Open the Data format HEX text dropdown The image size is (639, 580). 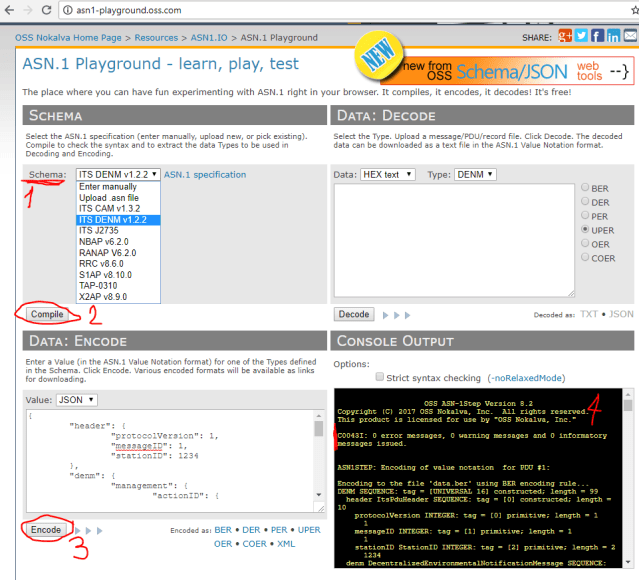pyautogui.click(x=388, y=174)
